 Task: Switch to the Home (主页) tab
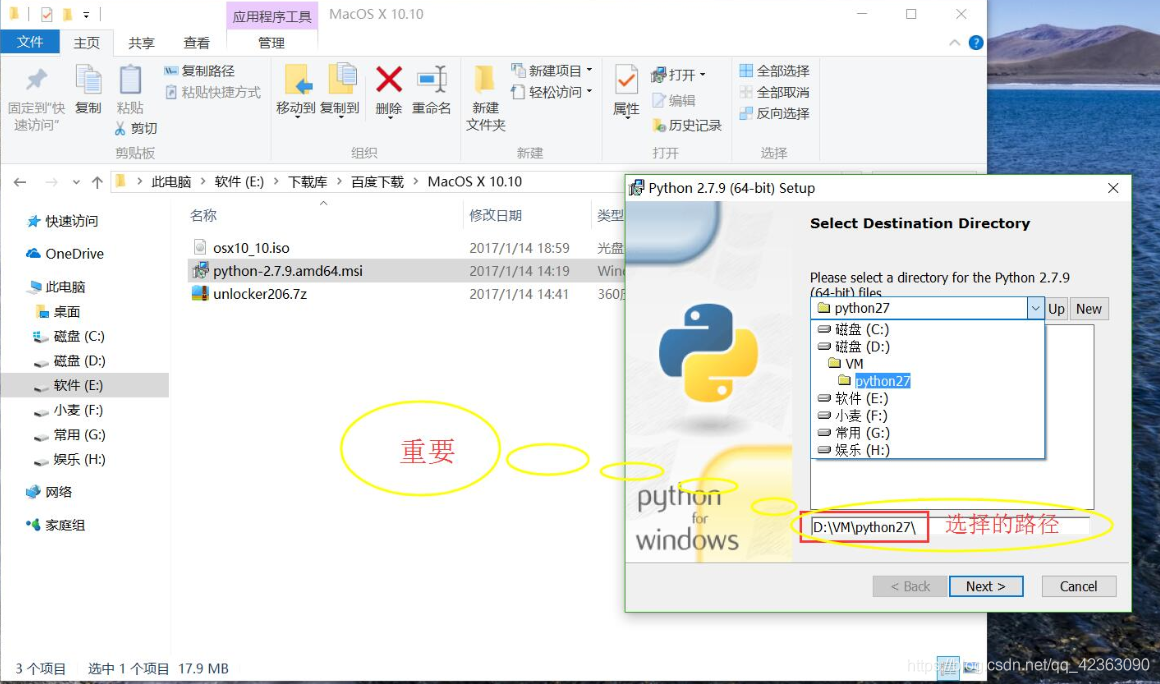(87, 43)
